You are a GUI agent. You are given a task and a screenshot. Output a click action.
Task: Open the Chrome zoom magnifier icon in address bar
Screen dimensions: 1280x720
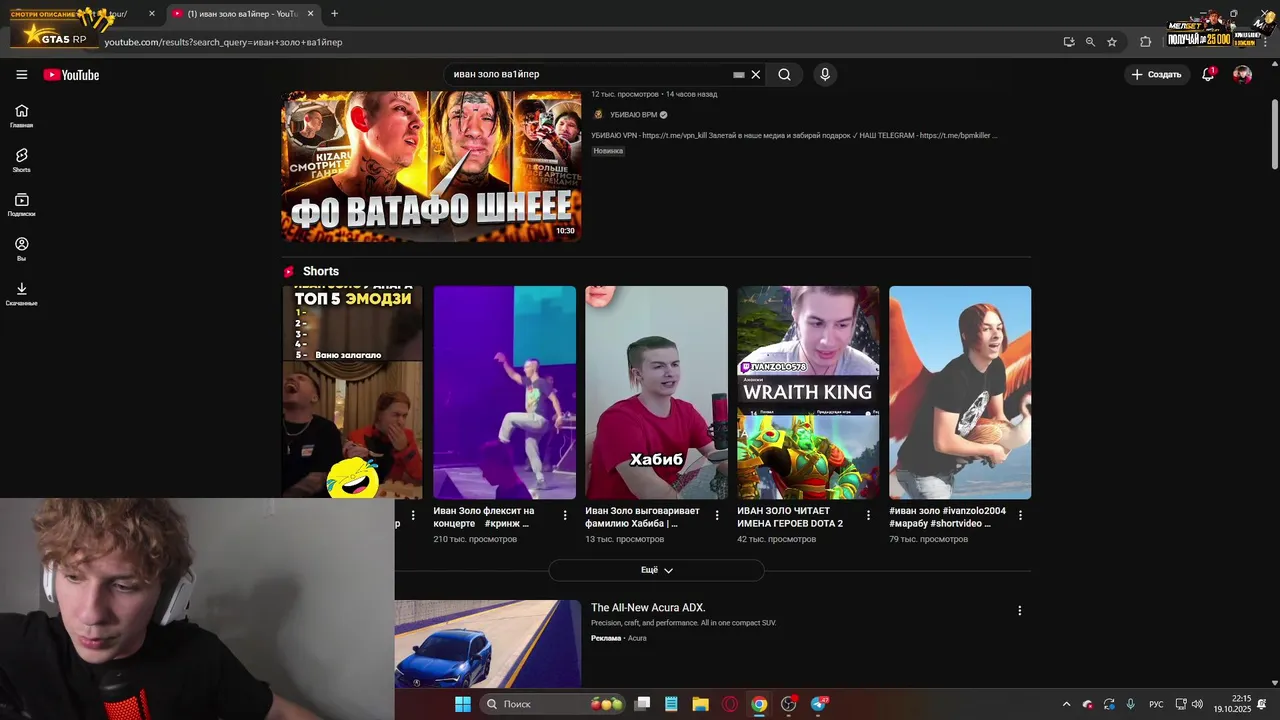click(x=1090, y=42)
